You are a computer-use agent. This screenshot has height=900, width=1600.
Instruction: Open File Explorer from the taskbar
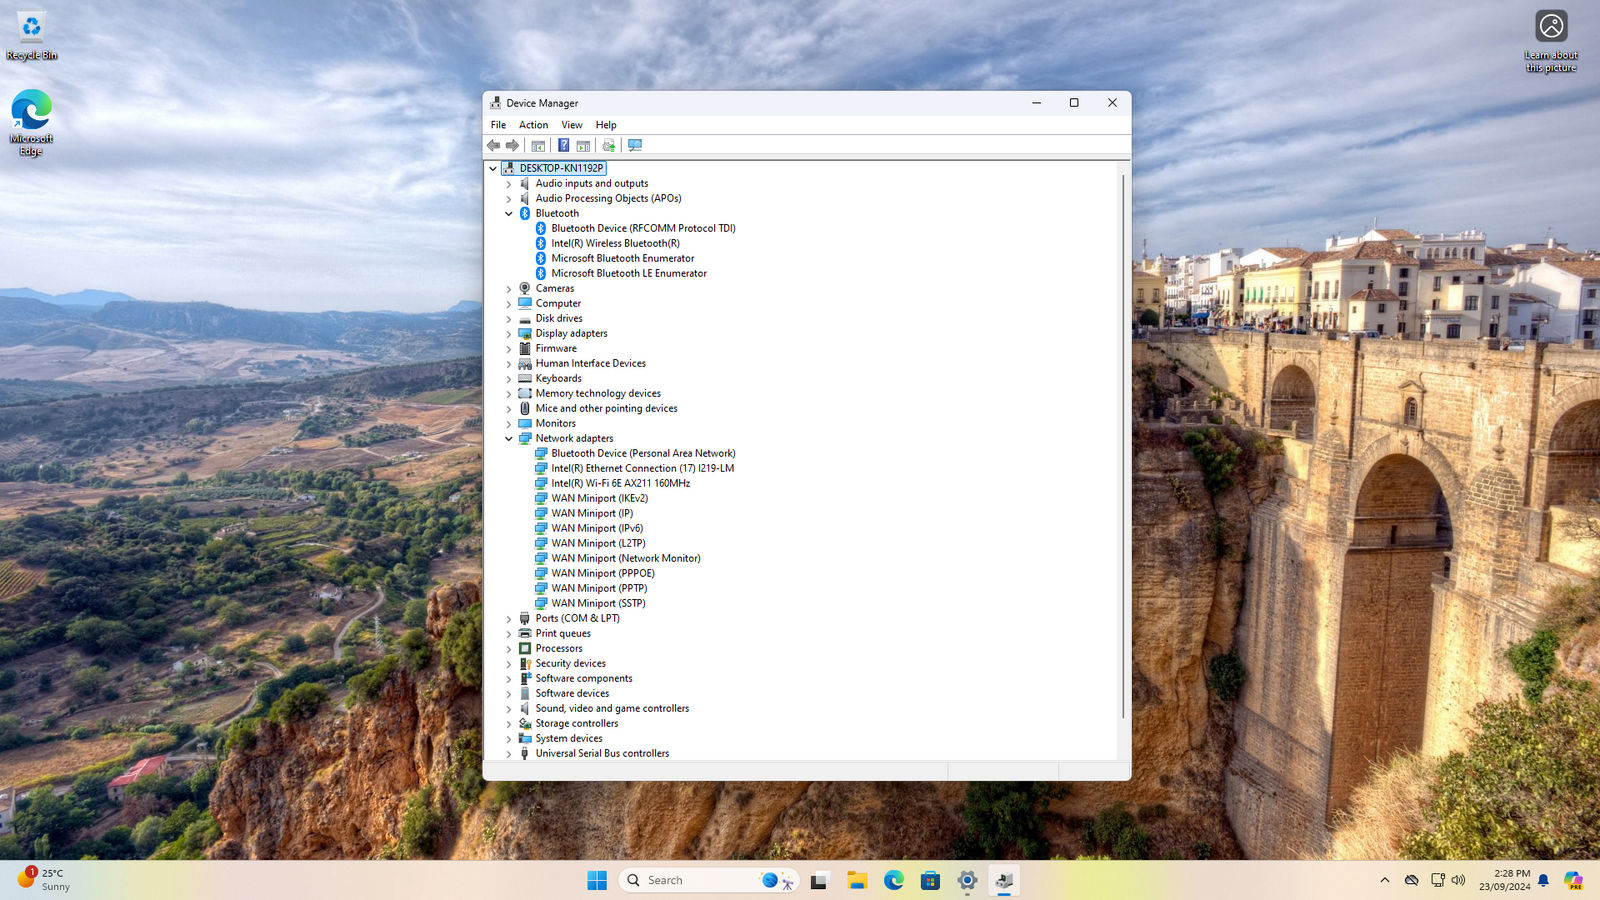coord(857,880)
